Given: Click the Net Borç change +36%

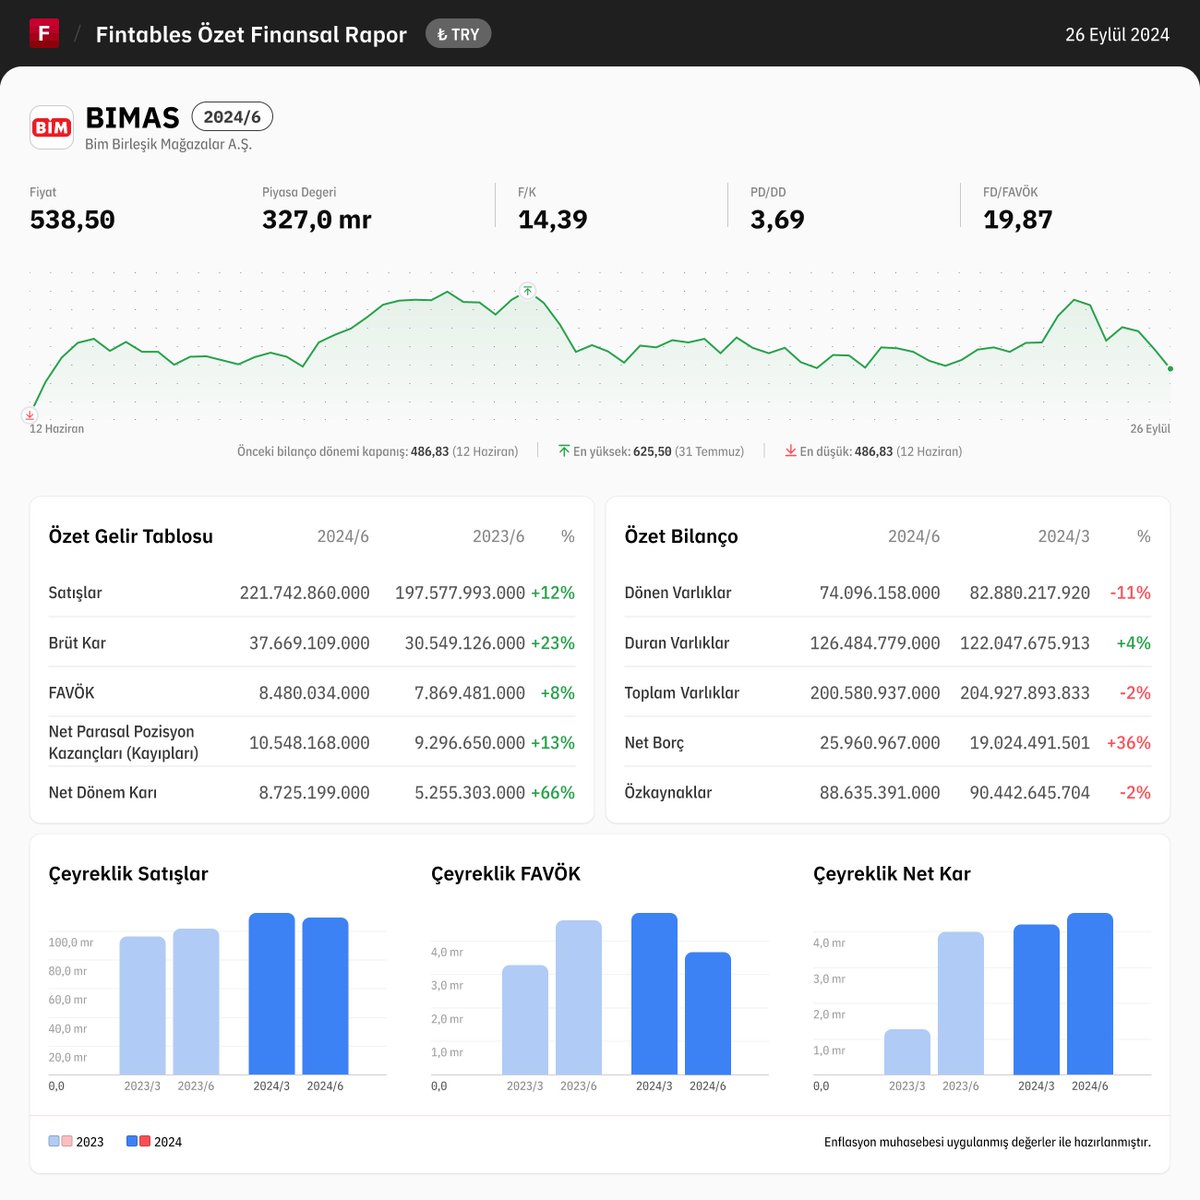Looking at the screenshot, I should [1129, 742].
